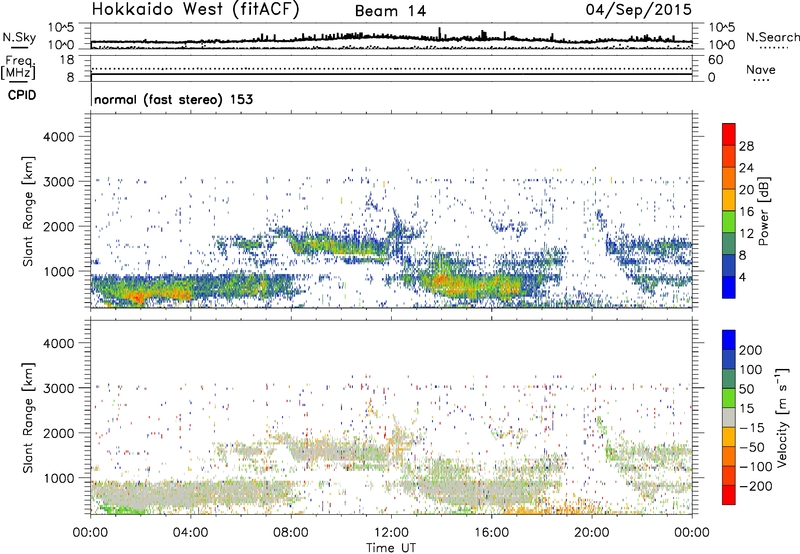Click the '16:00' time axis tick label

(x=491, y=533)
